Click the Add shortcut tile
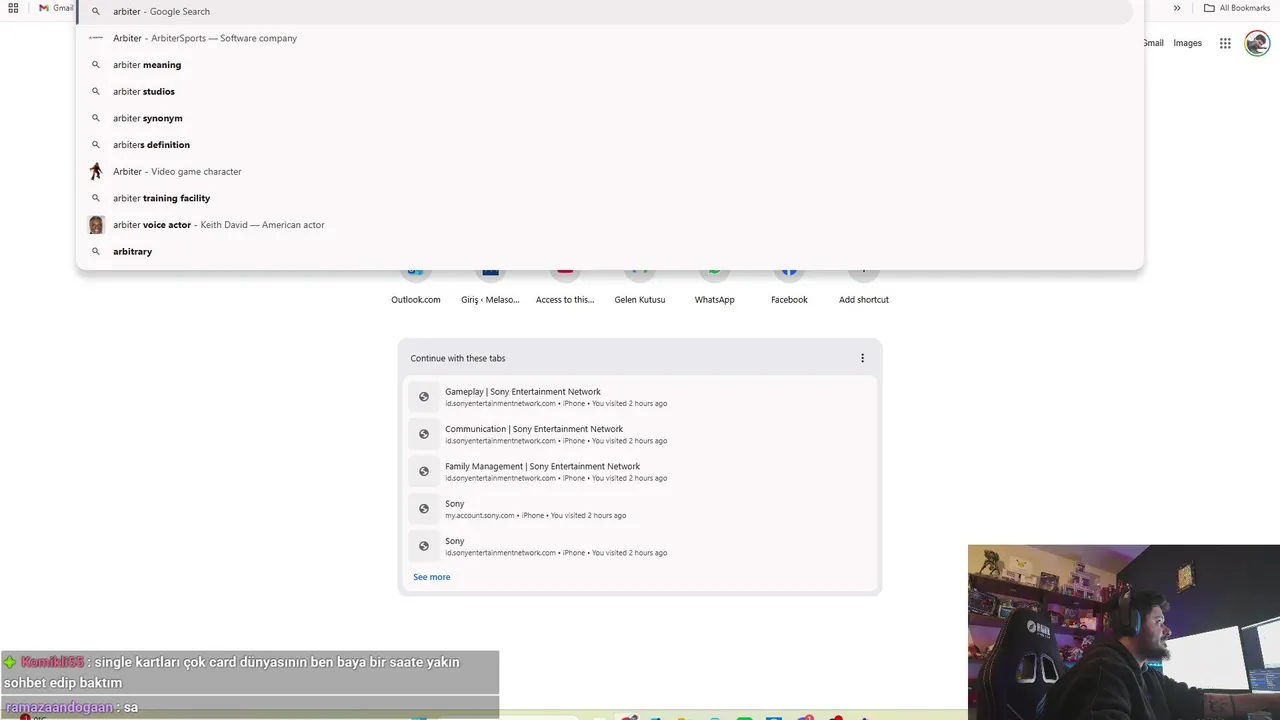Screen dimensions: 1280x720 tap(864, 286)
